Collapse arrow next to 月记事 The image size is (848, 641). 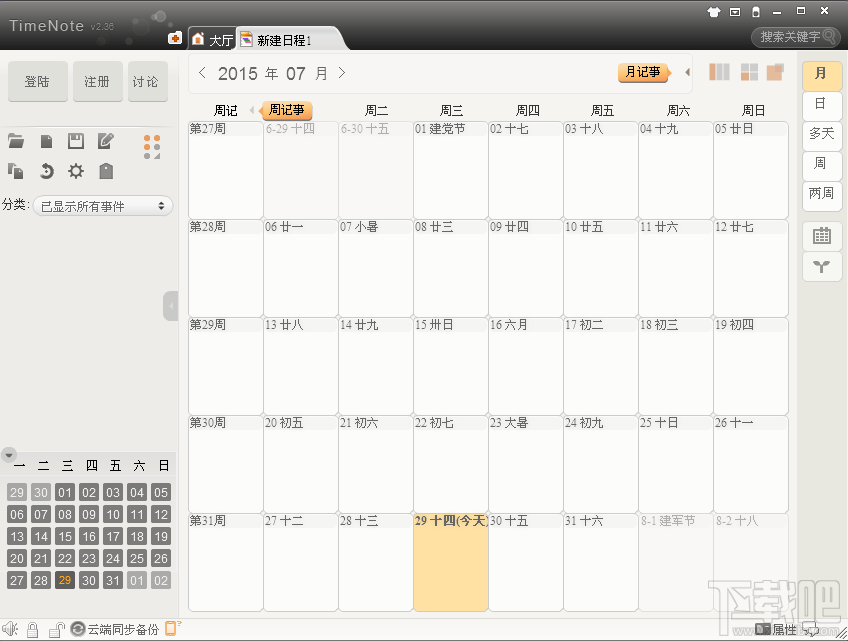pyautogui.click(x=687, y=72)
